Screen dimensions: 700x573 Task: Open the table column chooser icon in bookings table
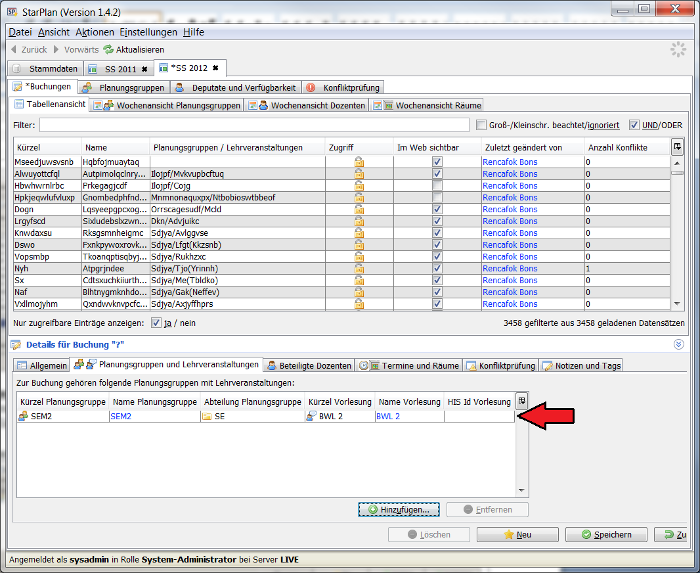(677, 147)
